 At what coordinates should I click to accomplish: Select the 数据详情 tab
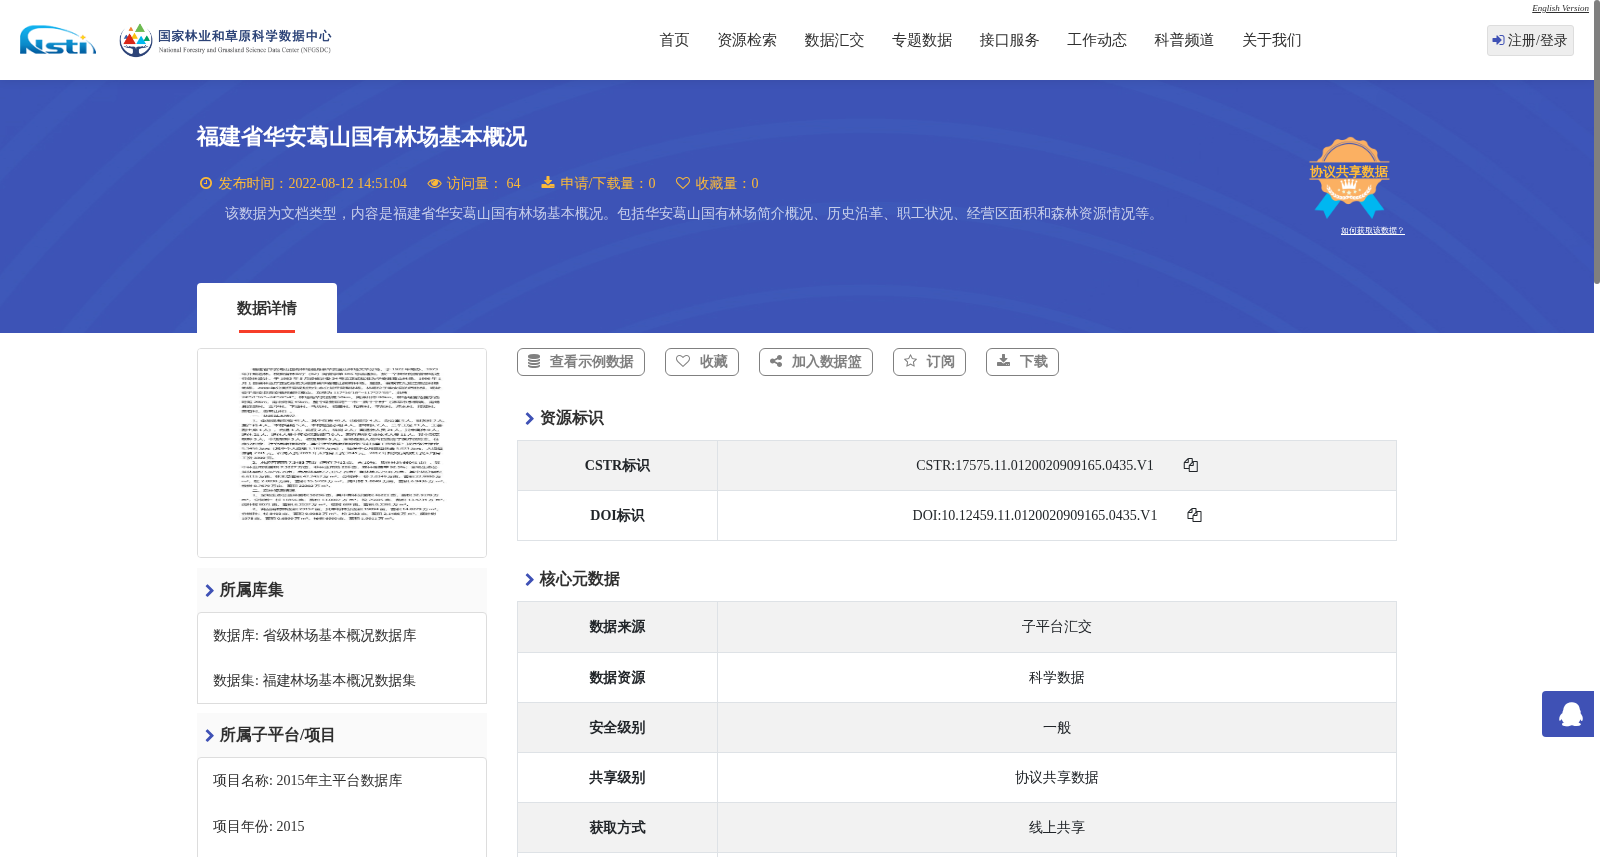point(267,308)
